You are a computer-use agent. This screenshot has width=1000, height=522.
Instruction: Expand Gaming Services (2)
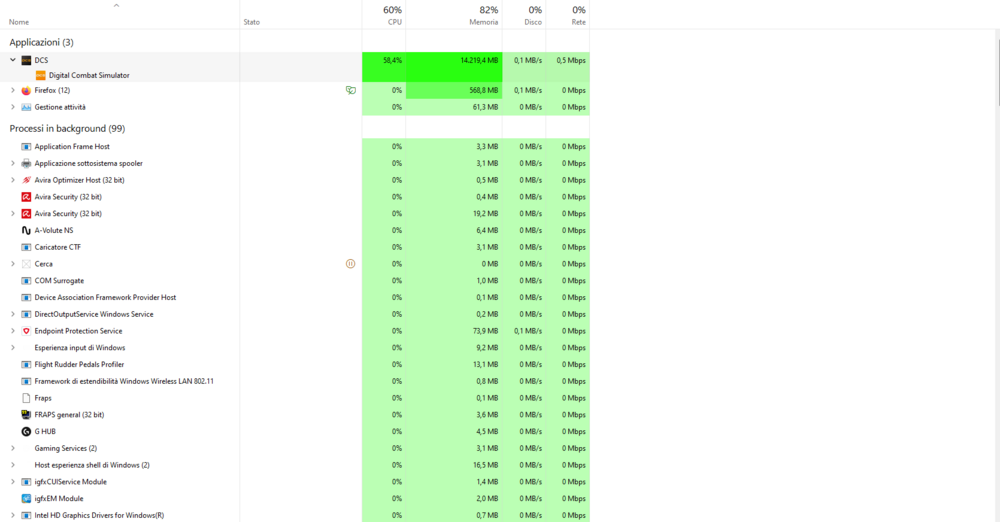tap(13, 449)
